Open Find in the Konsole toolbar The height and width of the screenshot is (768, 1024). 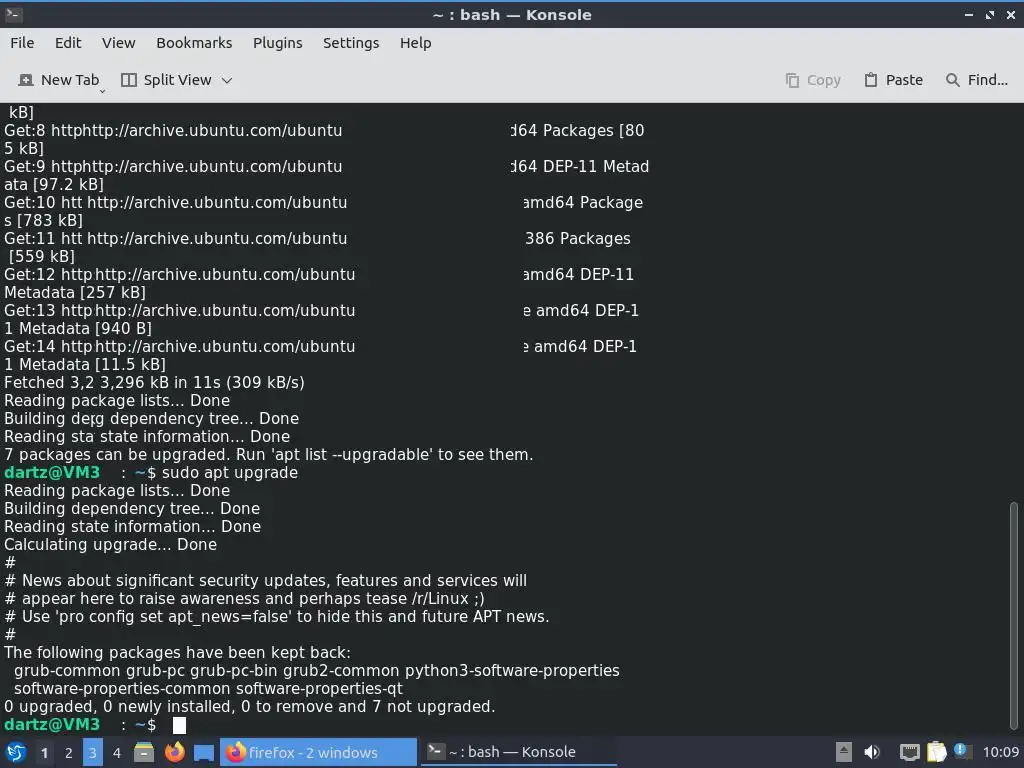click(977, 80)
